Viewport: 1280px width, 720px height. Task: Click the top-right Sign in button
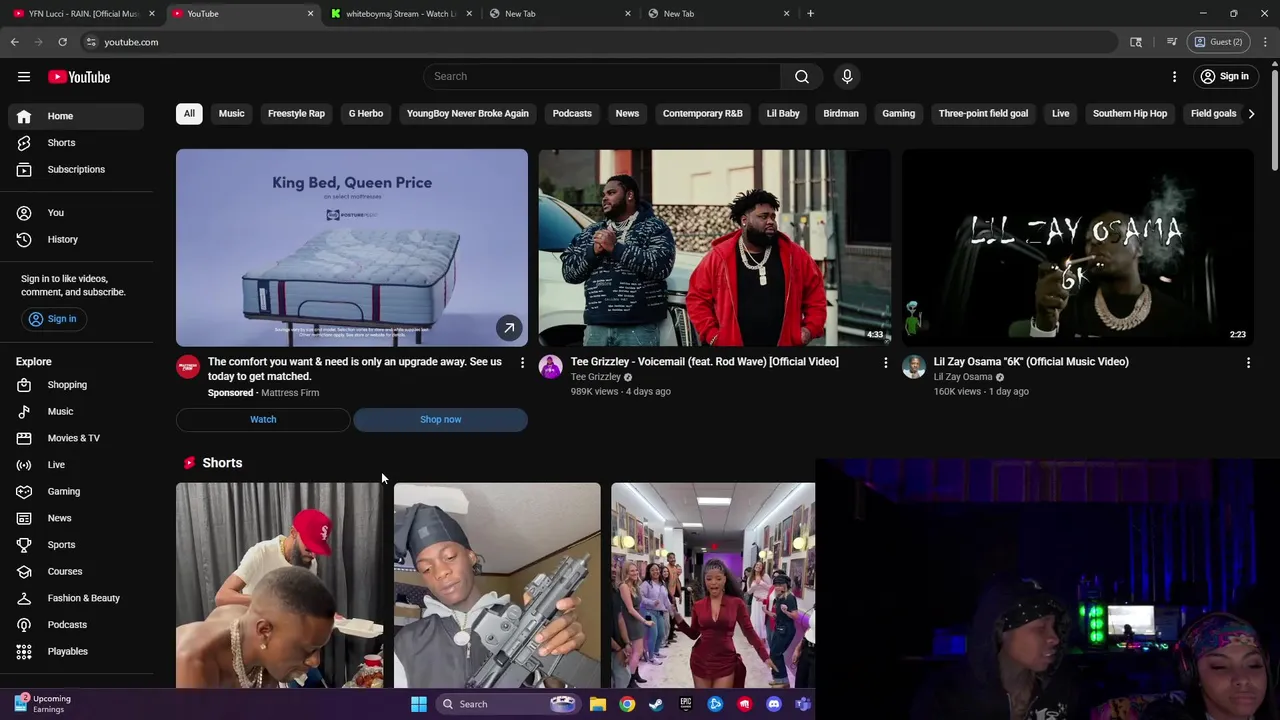[1224, 77]
